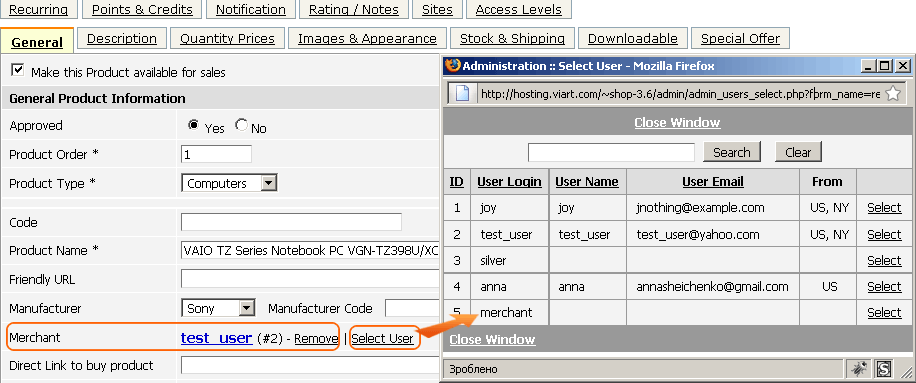Open the Special Offer tab

[x=740, y=39]
